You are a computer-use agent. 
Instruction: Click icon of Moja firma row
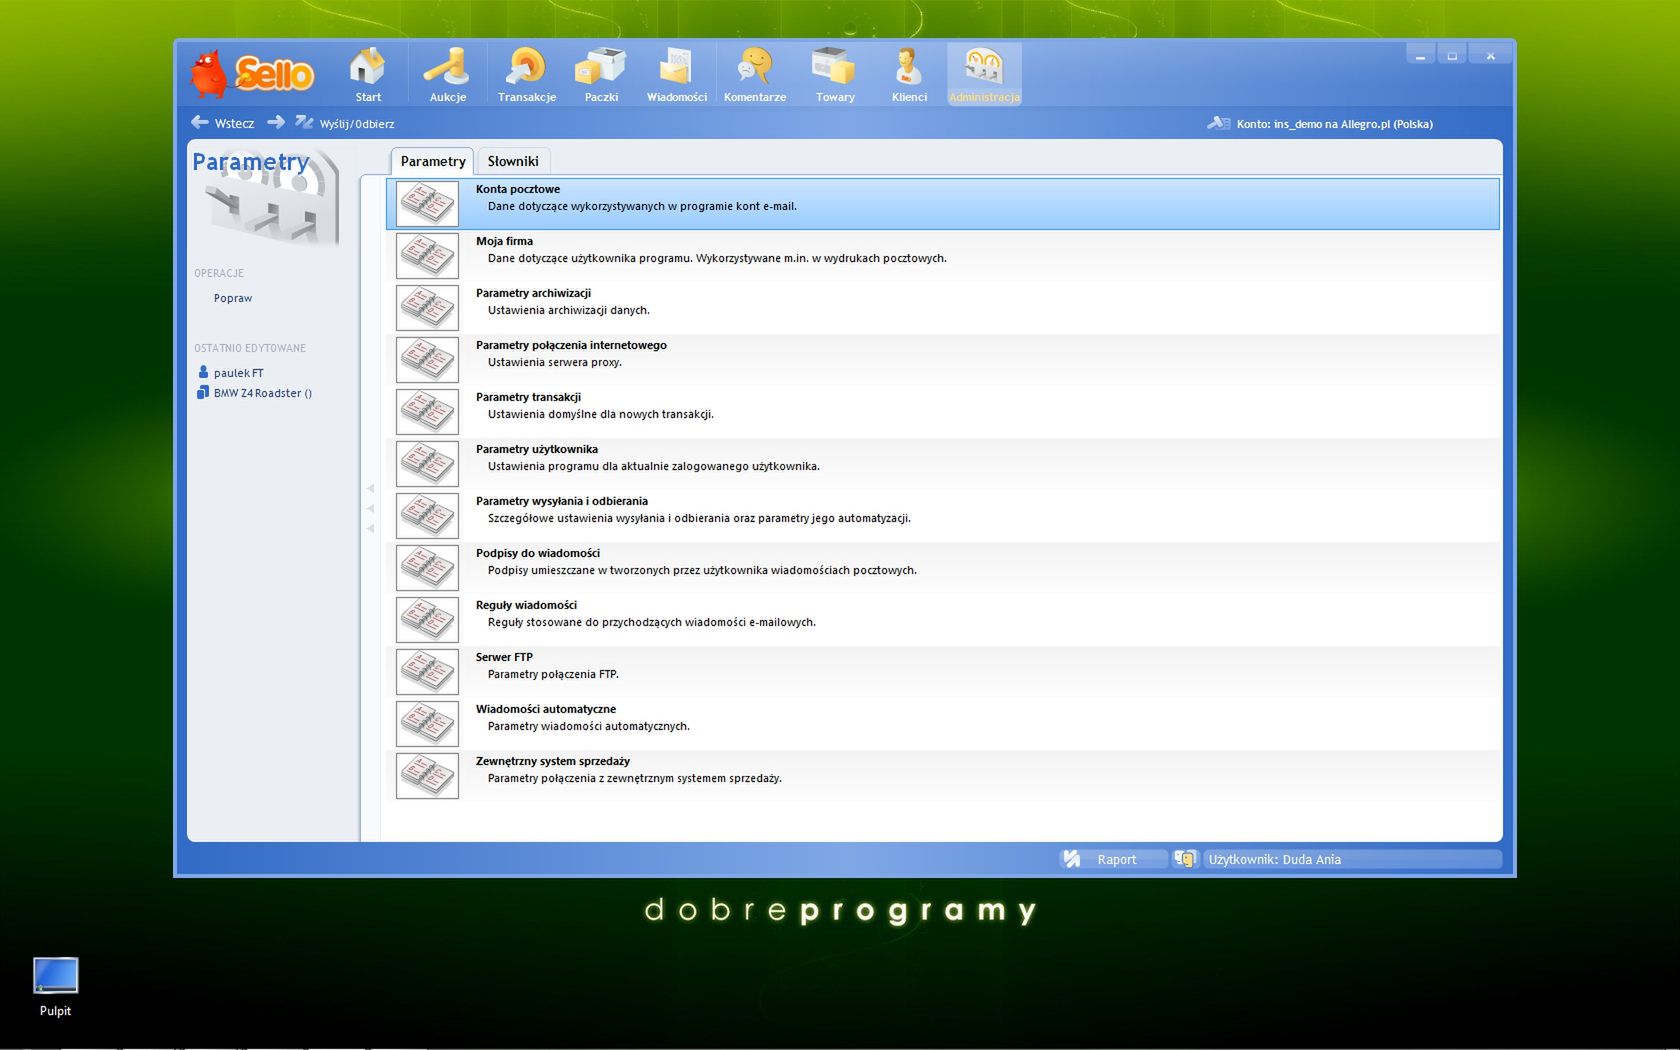point(427,256)
